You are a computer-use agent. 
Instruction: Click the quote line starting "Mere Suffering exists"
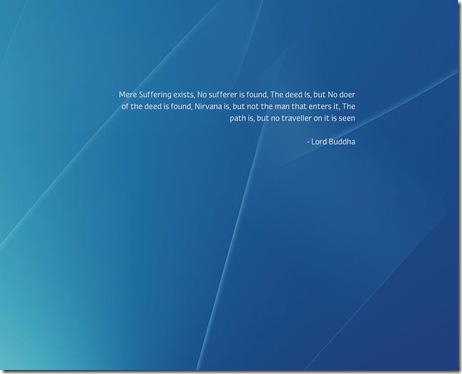237,95
